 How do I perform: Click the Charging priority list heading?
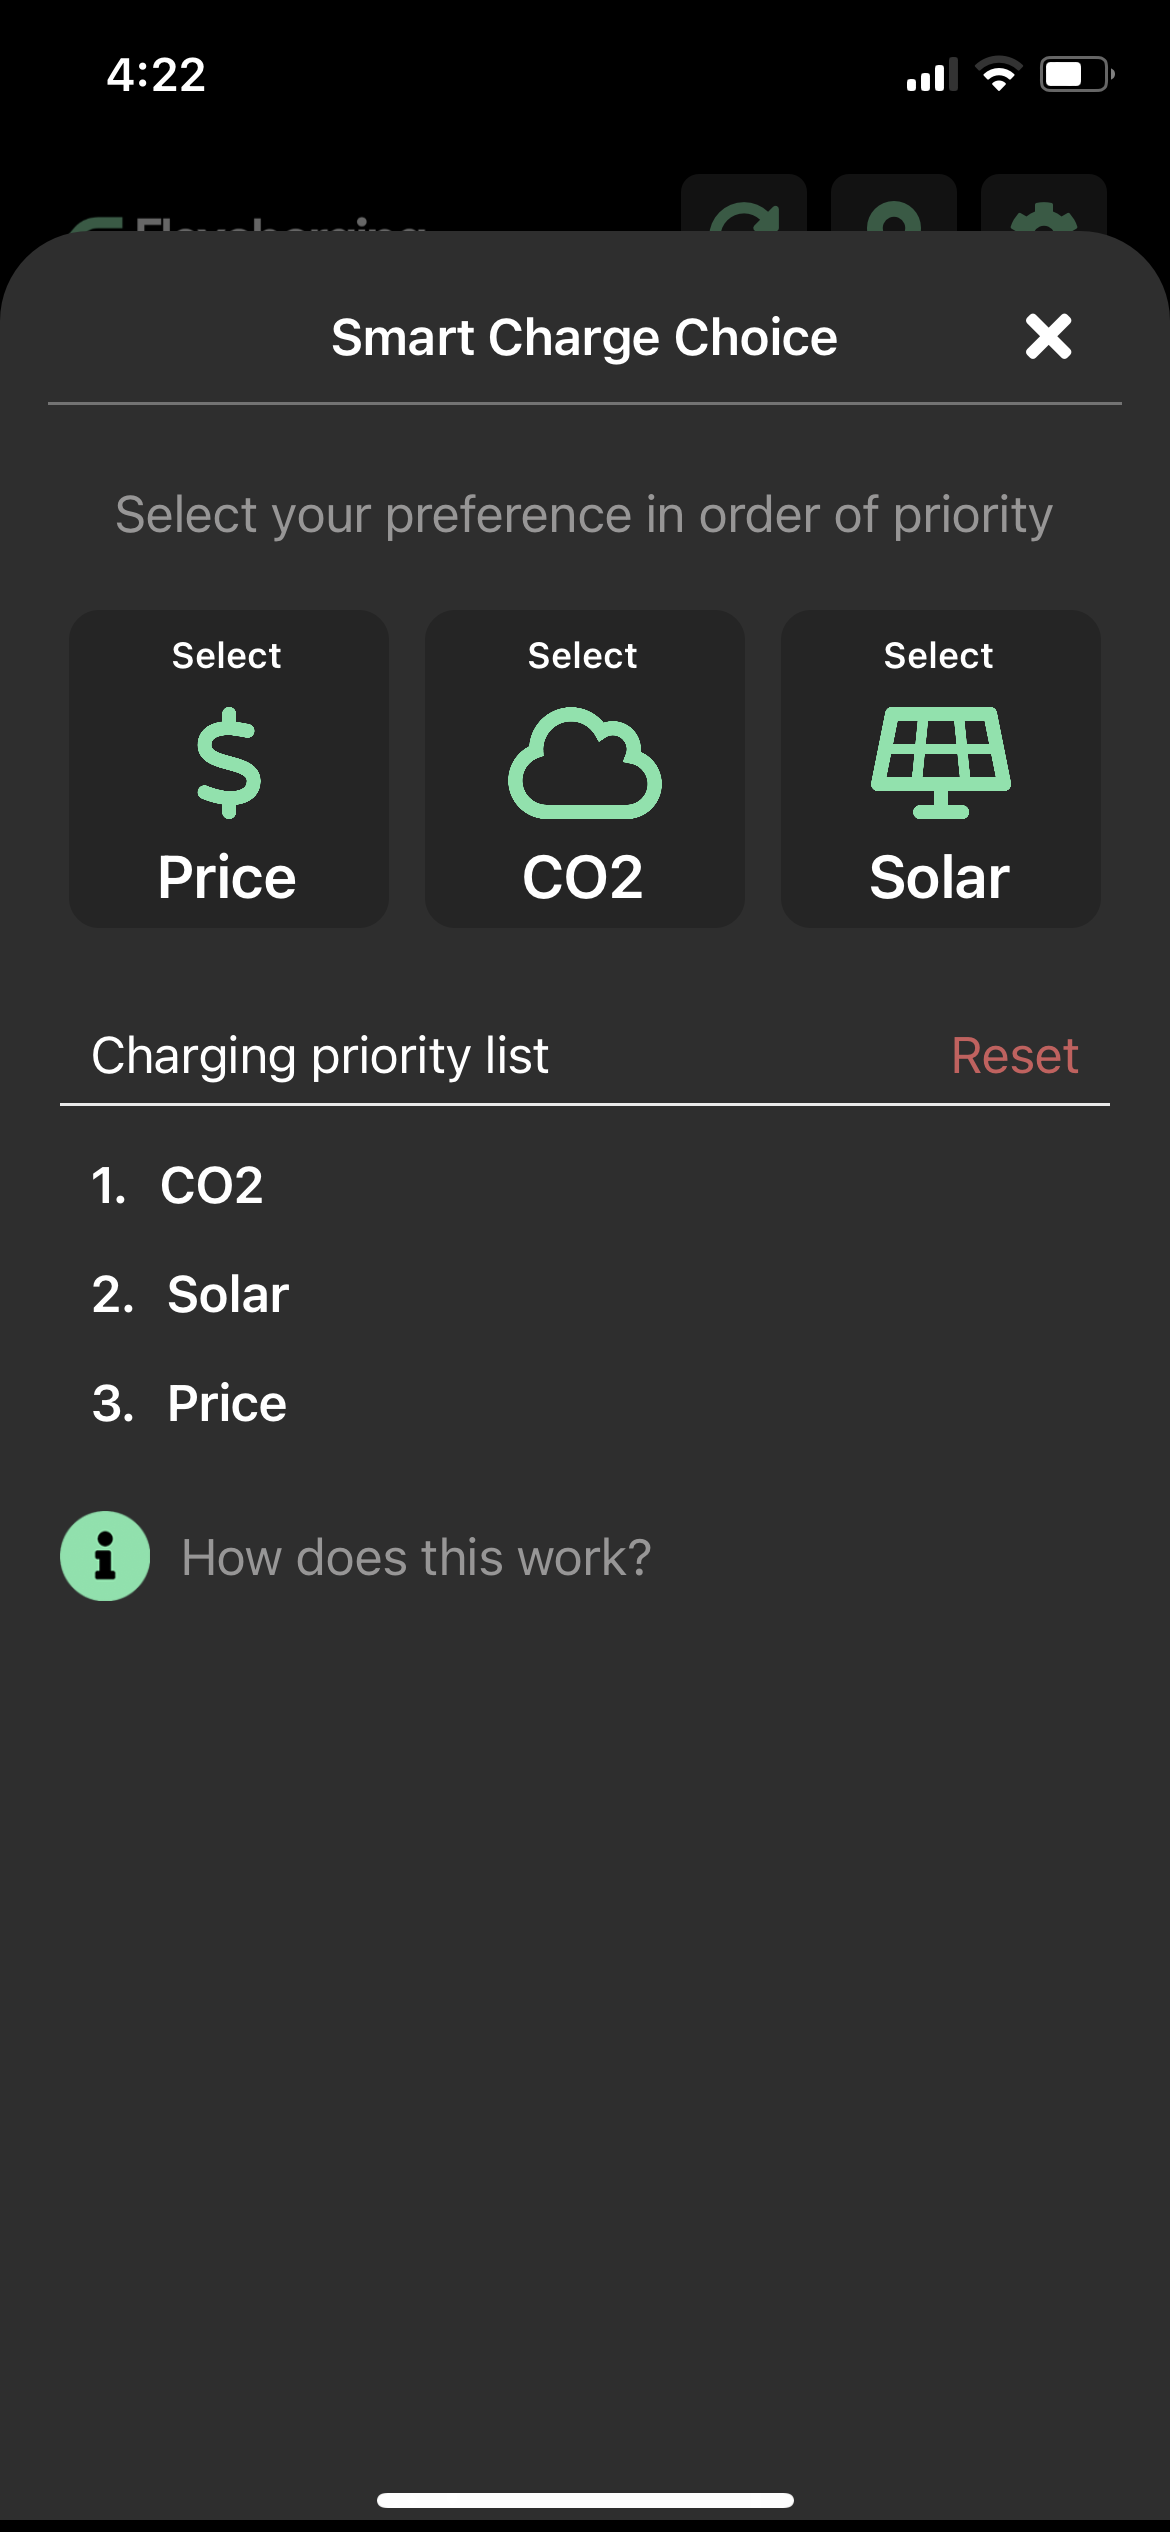(320, 1056)
